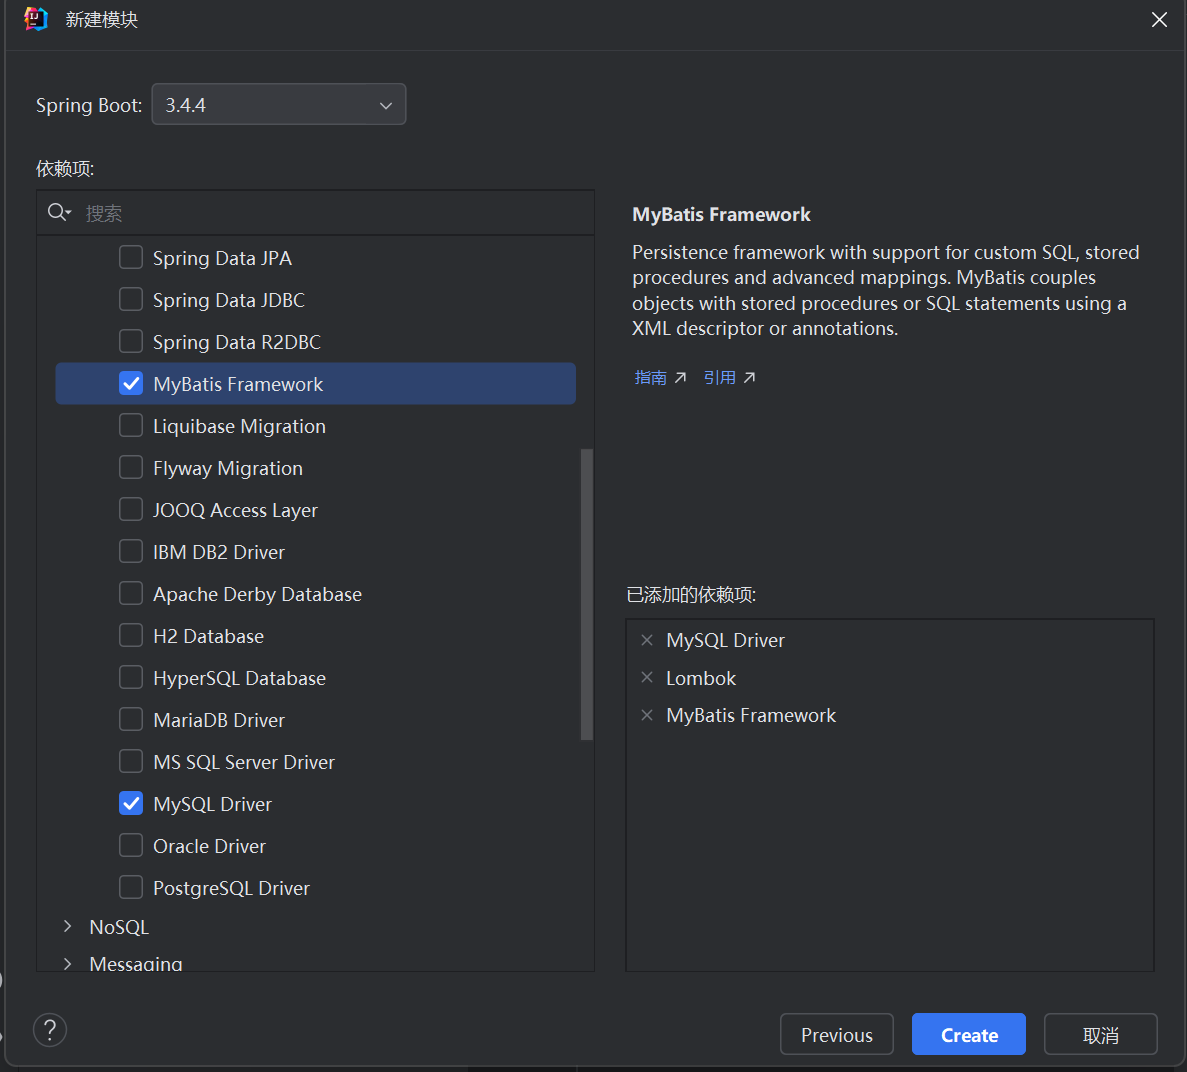
Task: Check the Spring Data JDBC checkbox
Action: (x=131, y=299)
